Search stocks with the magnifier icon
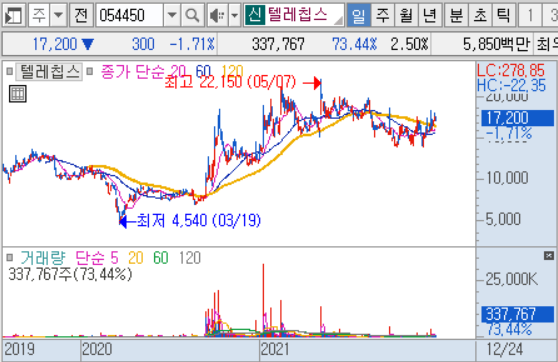 pos(193,15)
